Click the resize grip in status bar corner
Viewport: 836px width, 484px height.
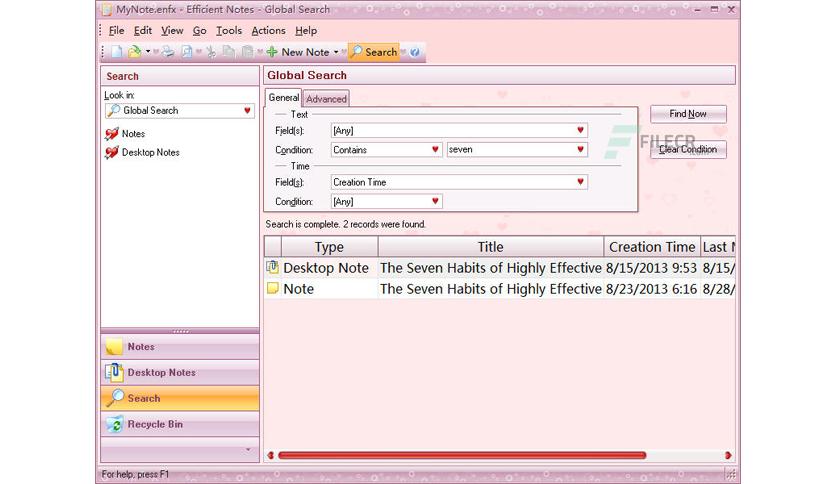pos(731,473)
